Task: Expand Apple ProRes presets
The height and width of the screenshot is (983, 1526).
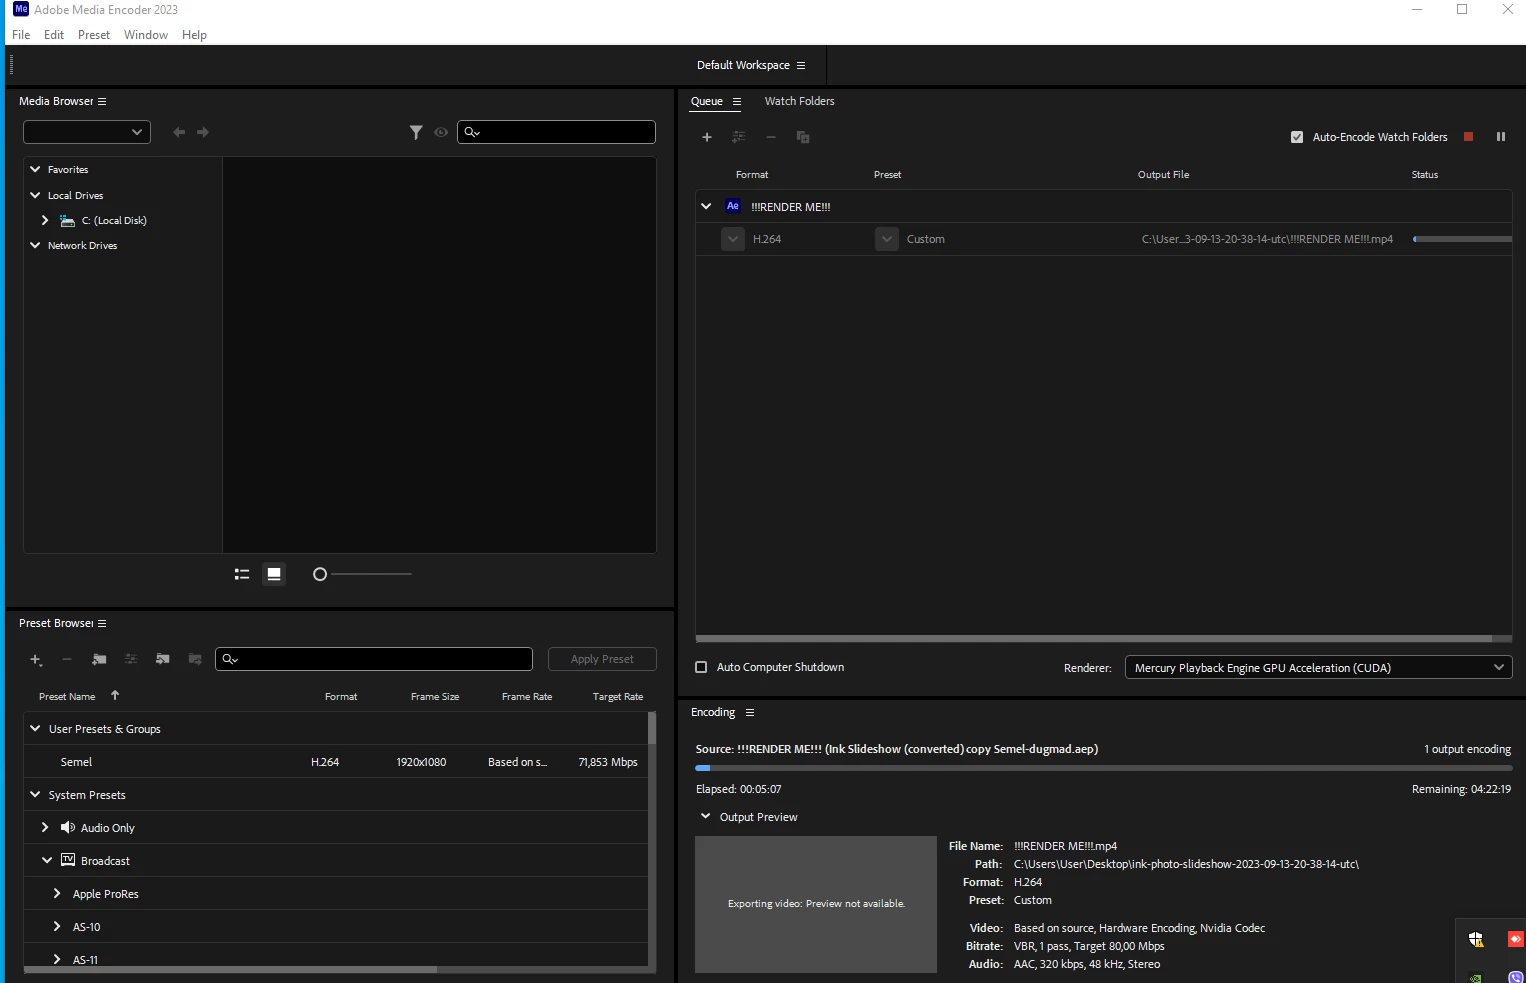Action: (x=57, y=893)
